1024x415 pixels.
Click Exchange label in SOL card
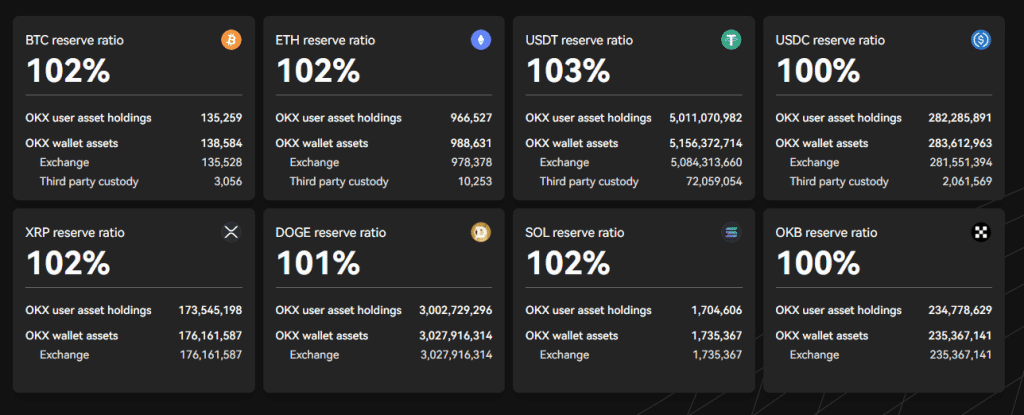(x=564, y=355)
